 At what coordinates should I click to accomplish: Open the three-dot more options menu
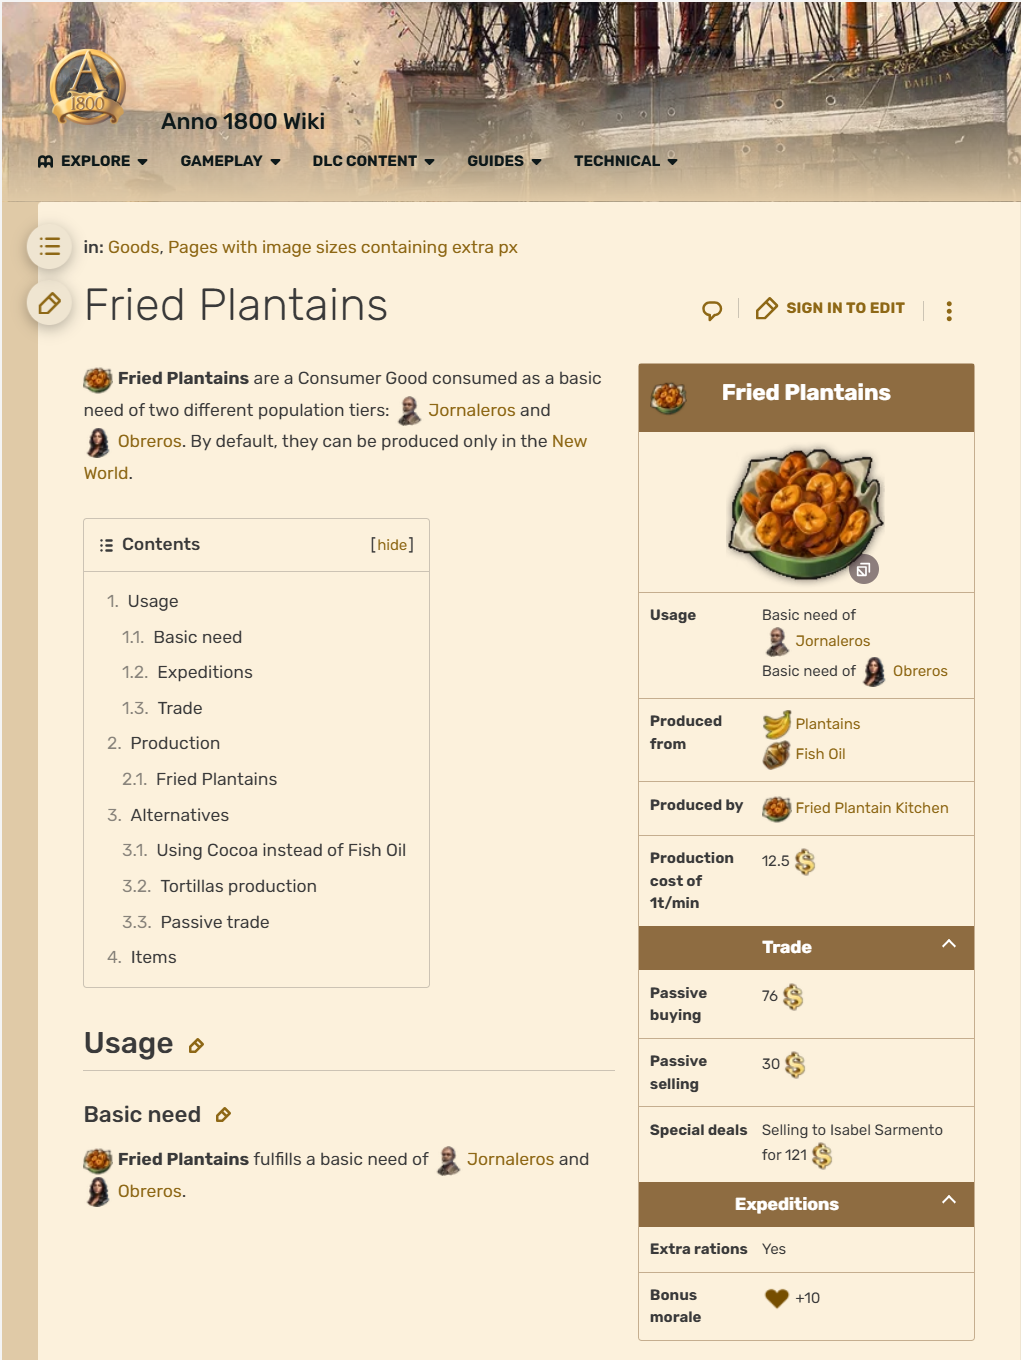tap(949, 310)
